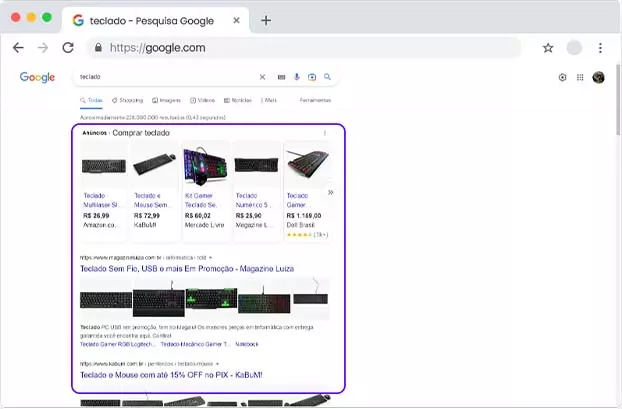The height and width of the screenshot is (409, 622).
Task: Open a new tab with the plus button
Action: pyautogui.click(x=266, y=20)
